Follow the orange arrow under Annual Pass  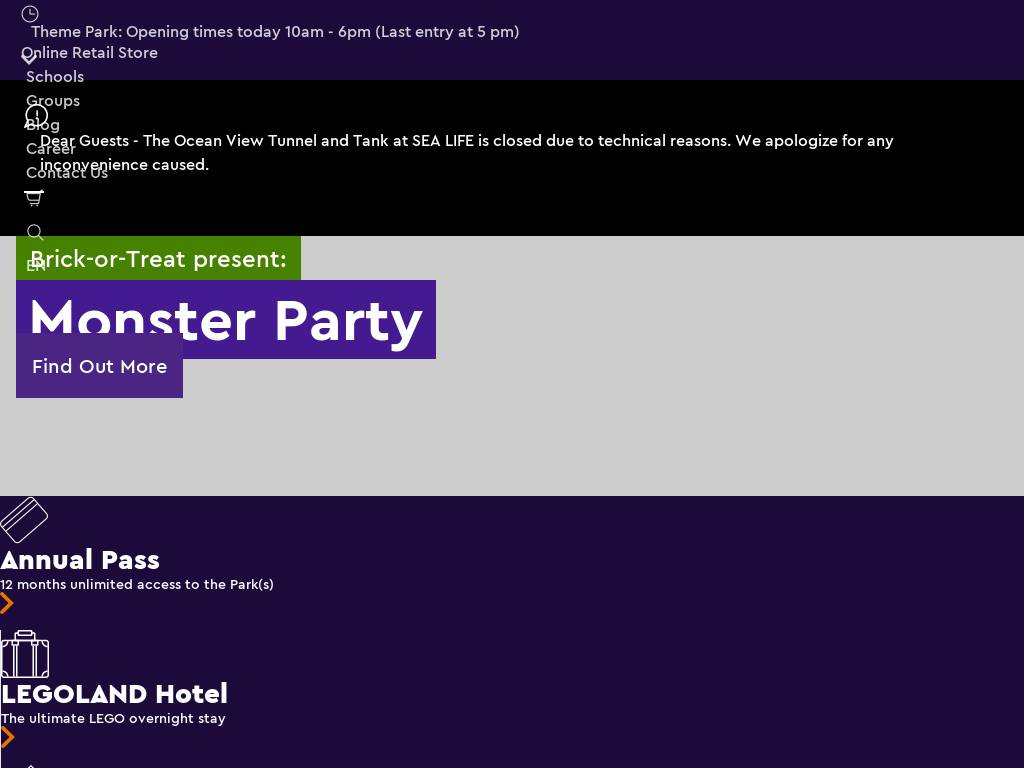pos(7,603)
